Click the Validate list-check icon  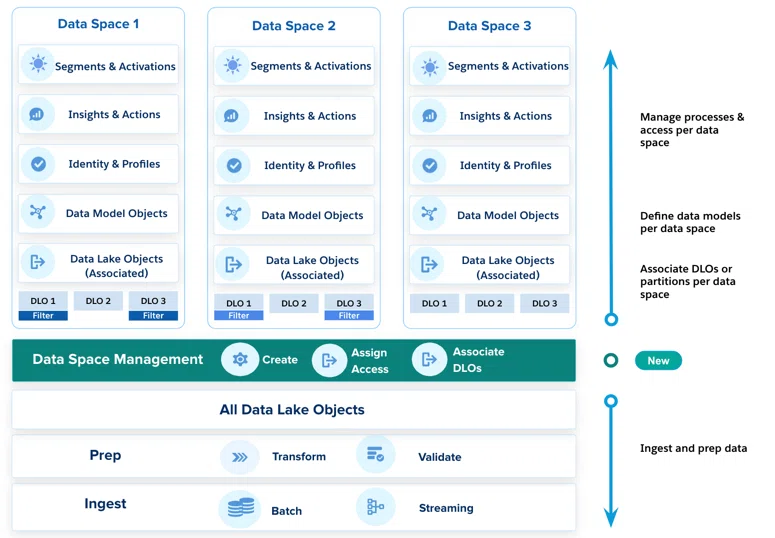(376, 454)
